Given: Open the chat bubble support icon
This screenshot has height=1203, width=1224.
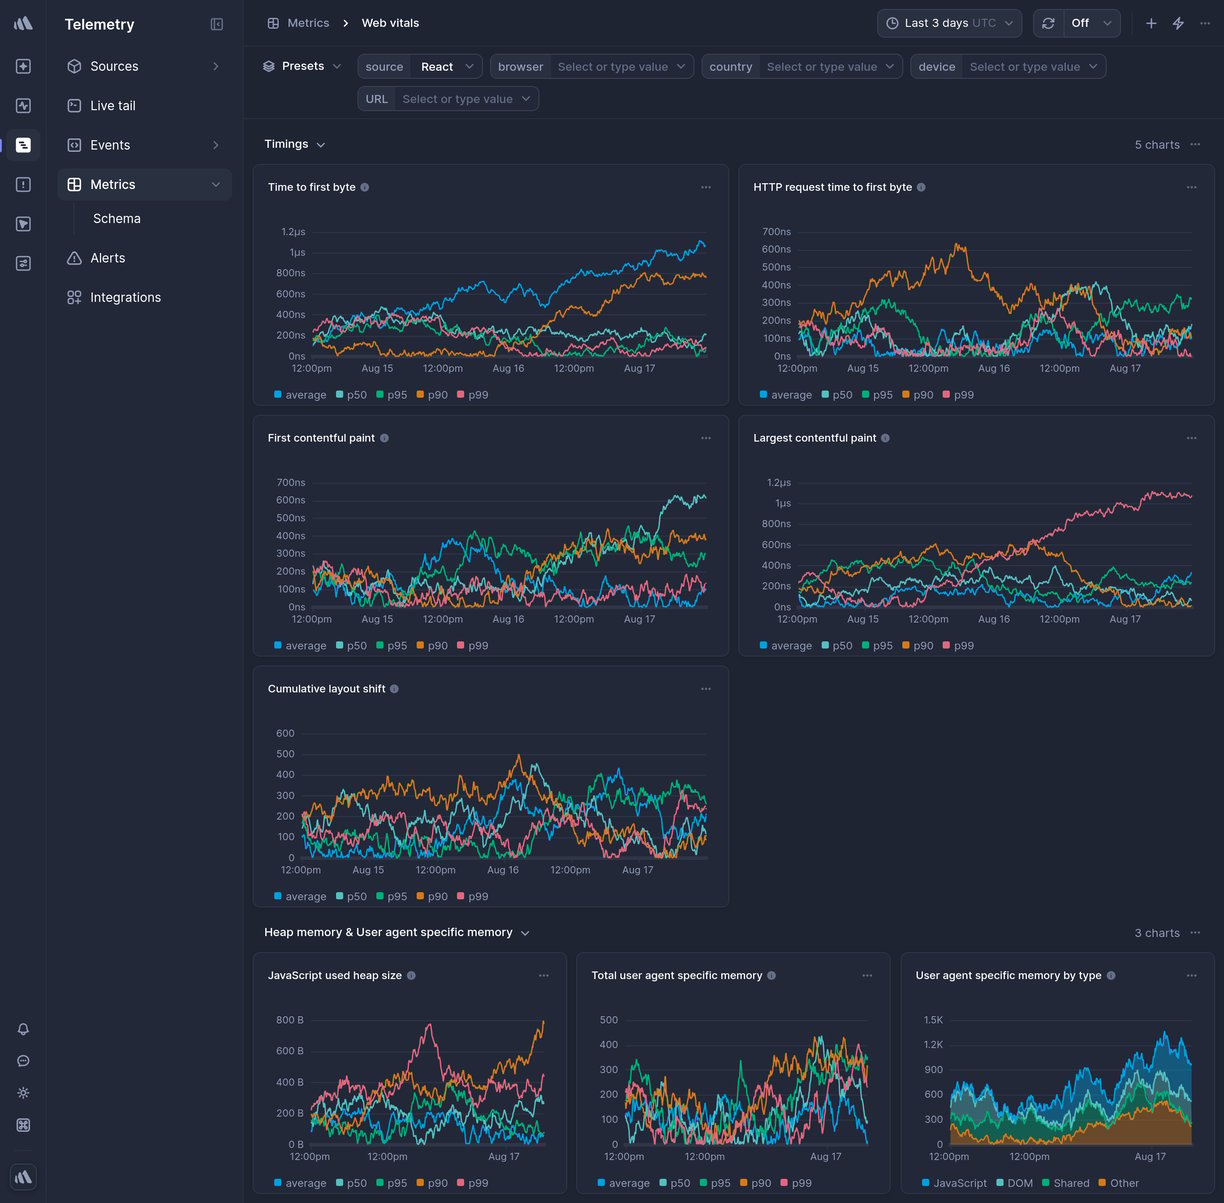Looking at the screenshot, I should 23,1061.
